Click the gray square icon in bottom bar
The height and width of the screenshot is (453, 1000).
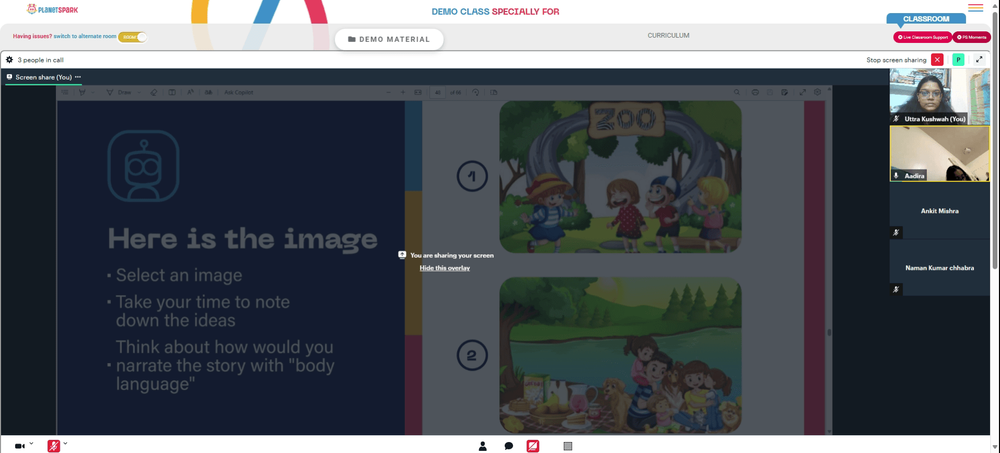point(568,446)
